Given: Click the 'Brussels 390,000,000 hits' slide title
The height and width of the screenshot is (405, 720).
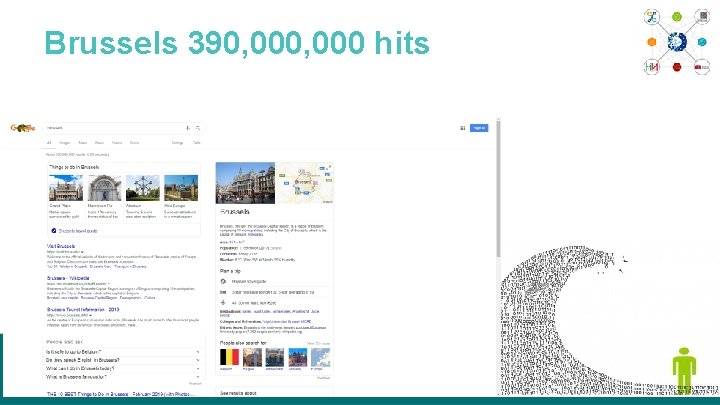Looking at the screenshot, I should (x=237, y=43).
